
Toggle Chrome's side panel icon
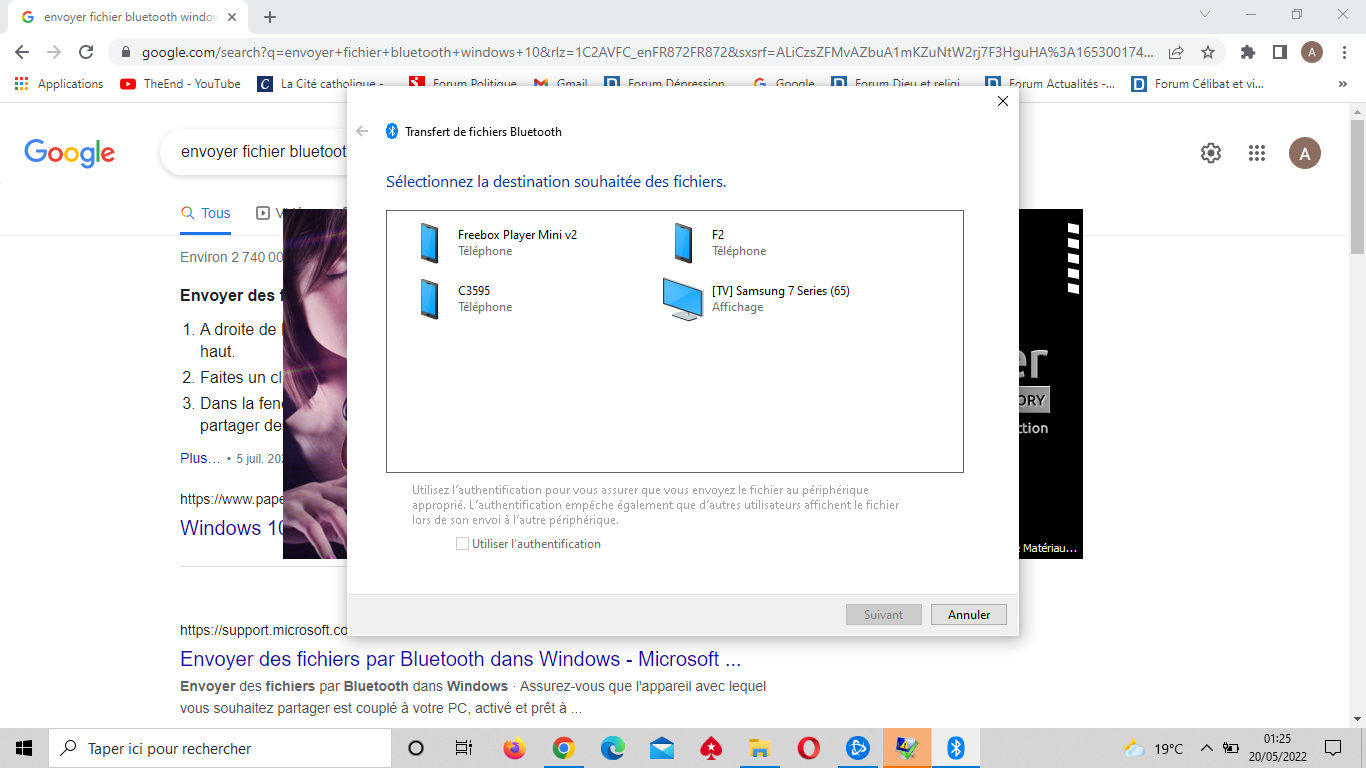1279,52
